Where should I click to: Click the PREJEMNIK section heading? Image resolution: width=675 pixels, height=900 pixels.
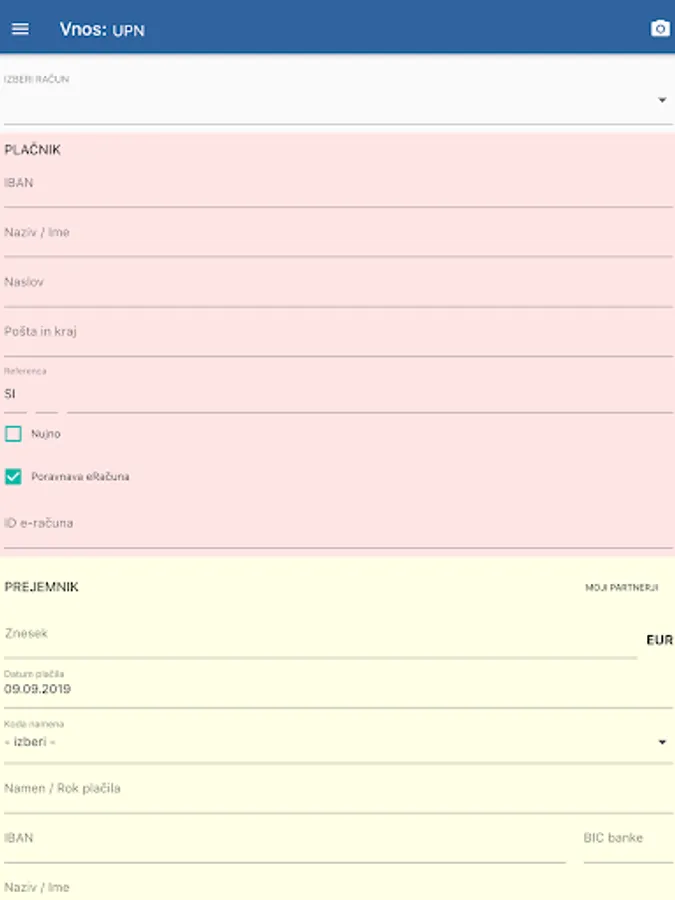click(x=41, y=587)
